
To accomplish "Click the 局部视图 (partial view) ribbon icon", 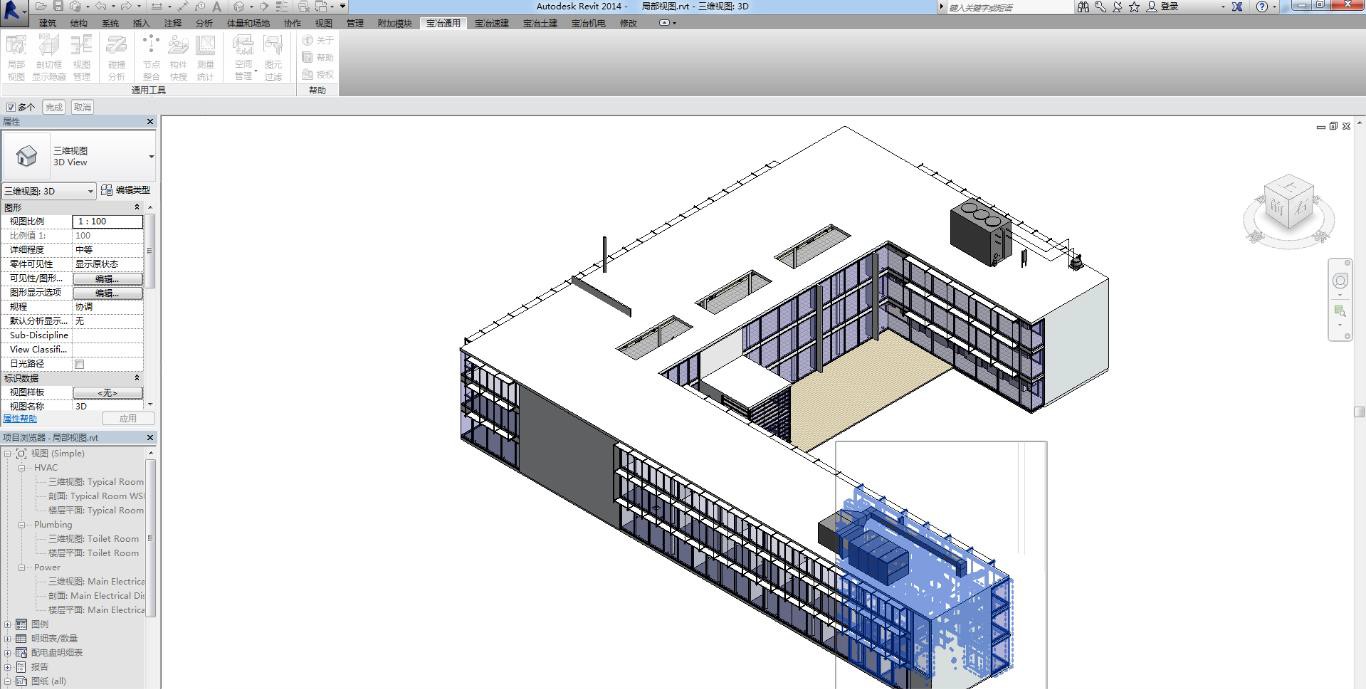I will pyautogui.click(x=16, y=56).
